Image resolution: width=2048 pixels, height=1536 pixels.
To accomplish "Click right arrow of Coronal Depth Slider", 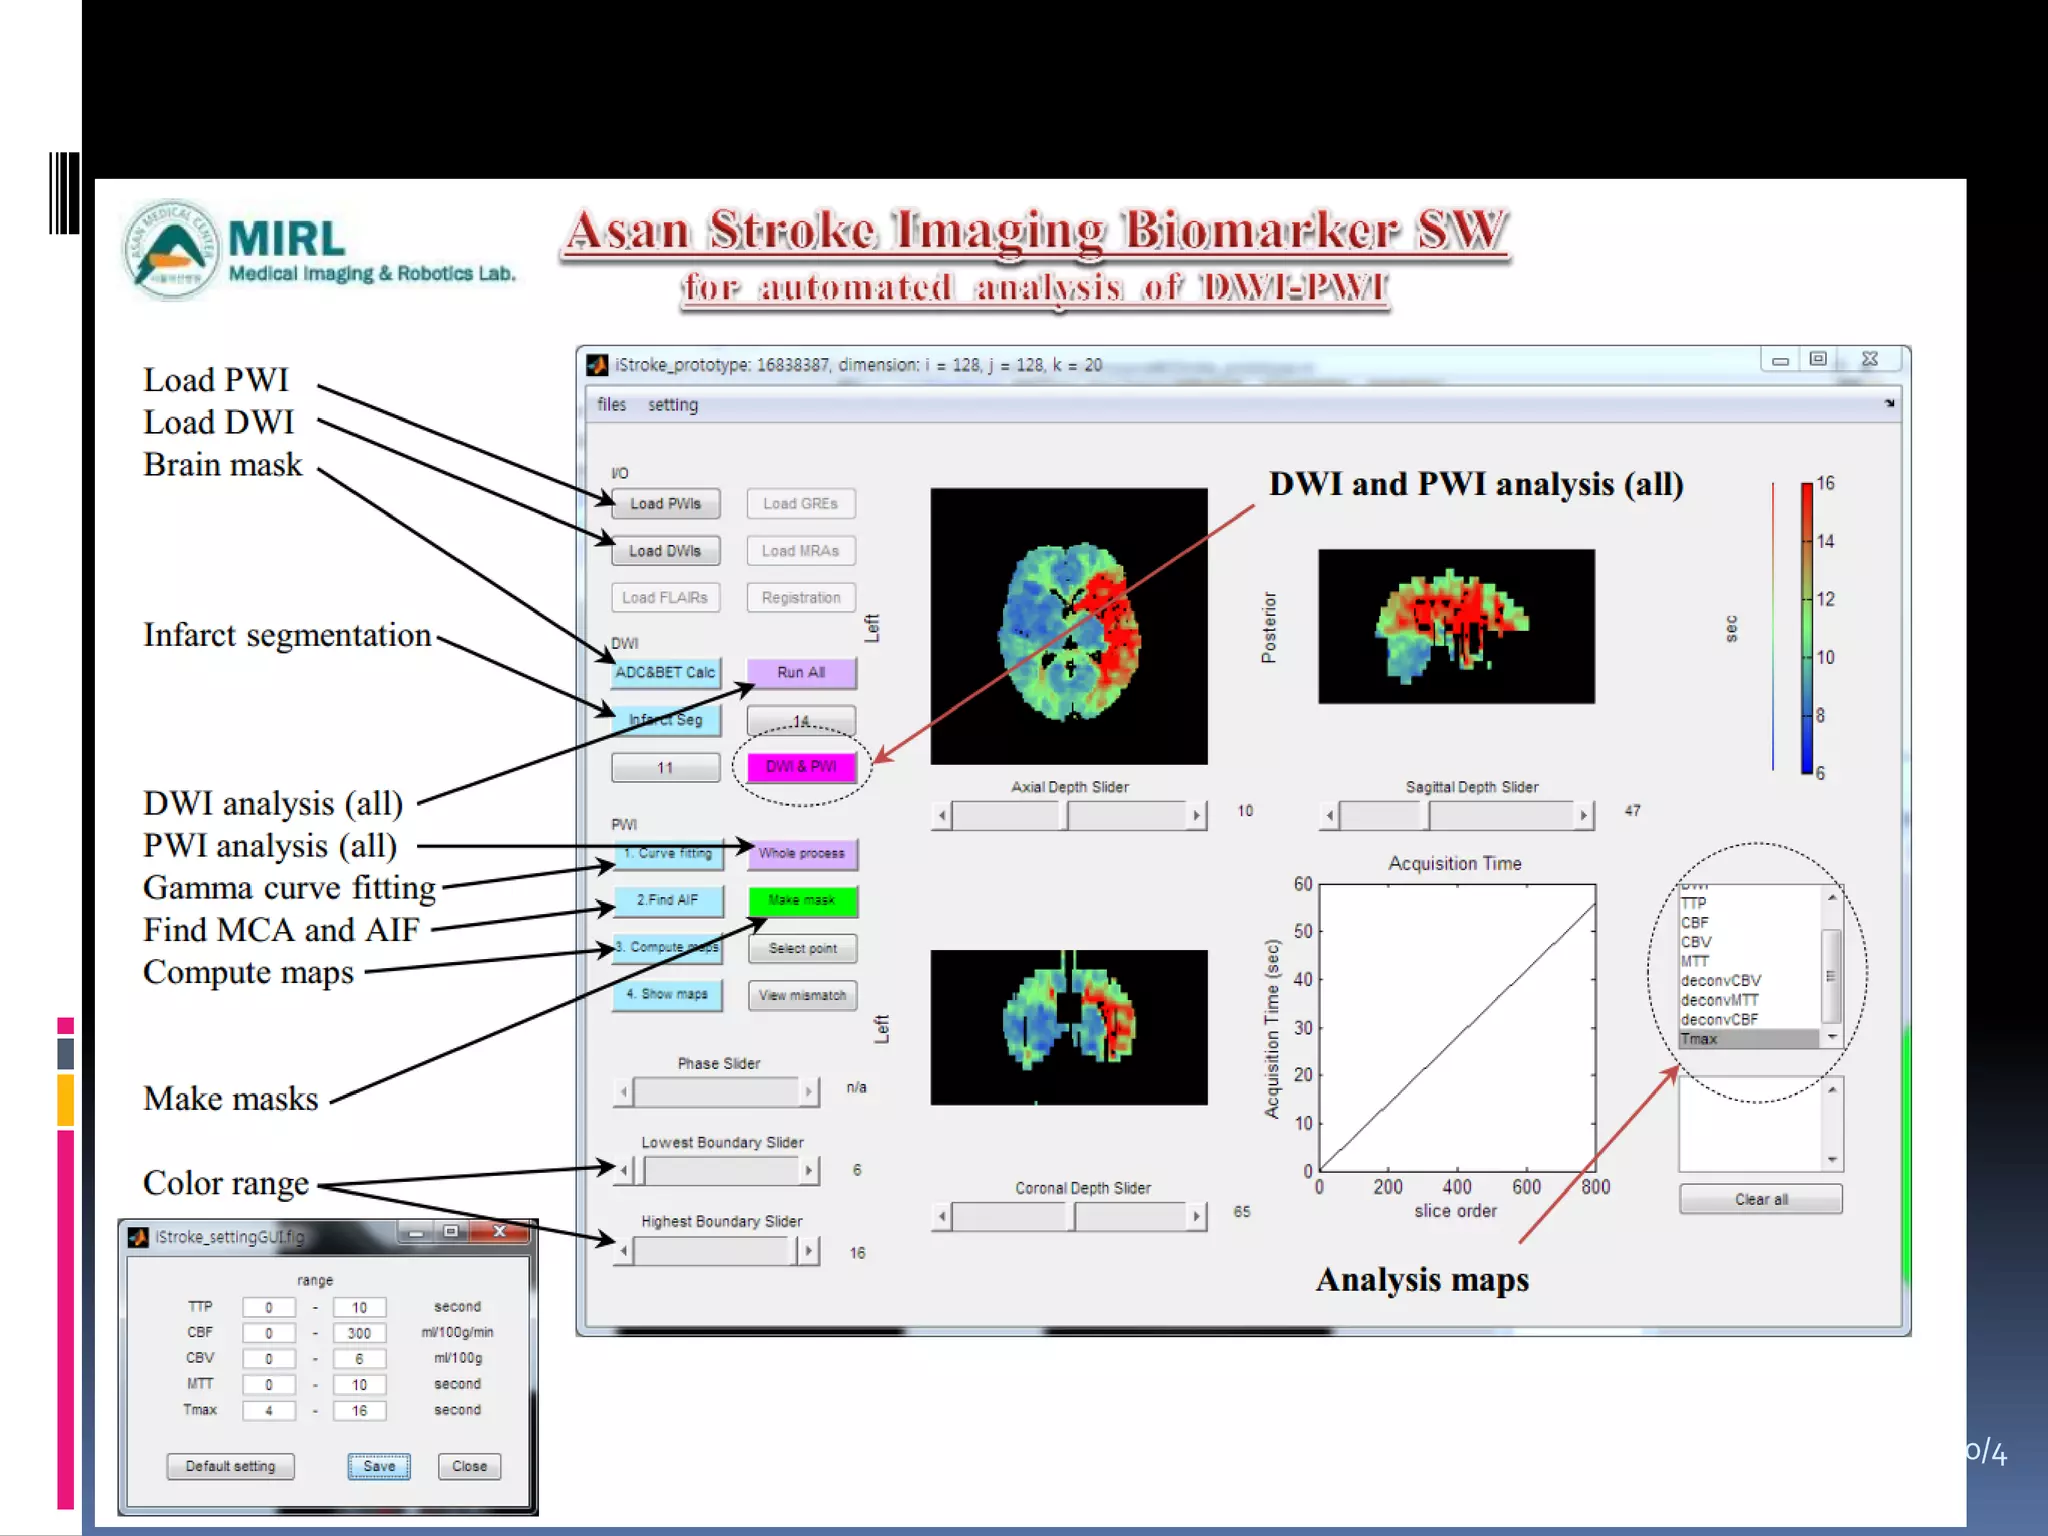I will coord(1196,1217).
